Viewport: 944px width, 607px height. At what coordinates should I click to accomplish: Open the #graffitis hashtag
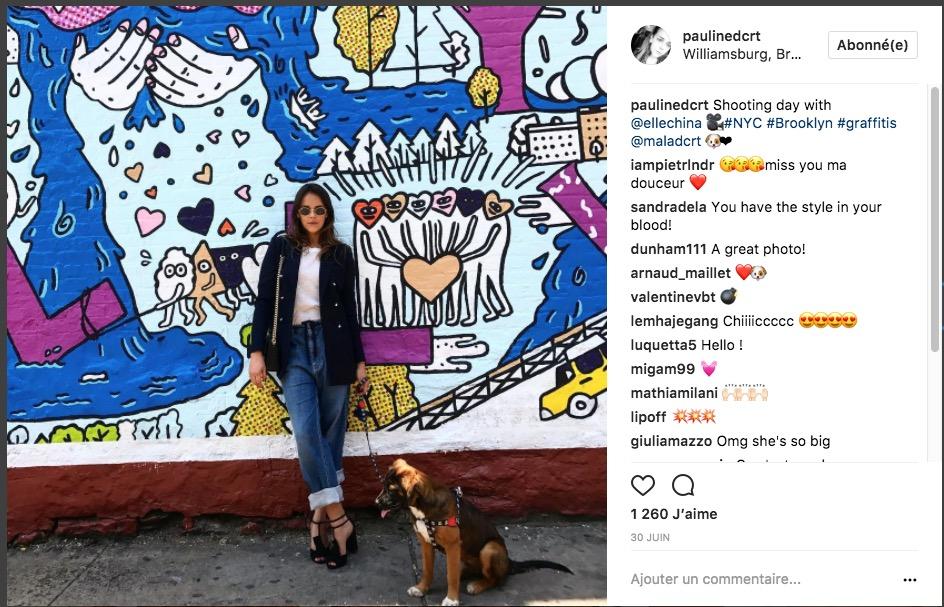coord(866,123)
